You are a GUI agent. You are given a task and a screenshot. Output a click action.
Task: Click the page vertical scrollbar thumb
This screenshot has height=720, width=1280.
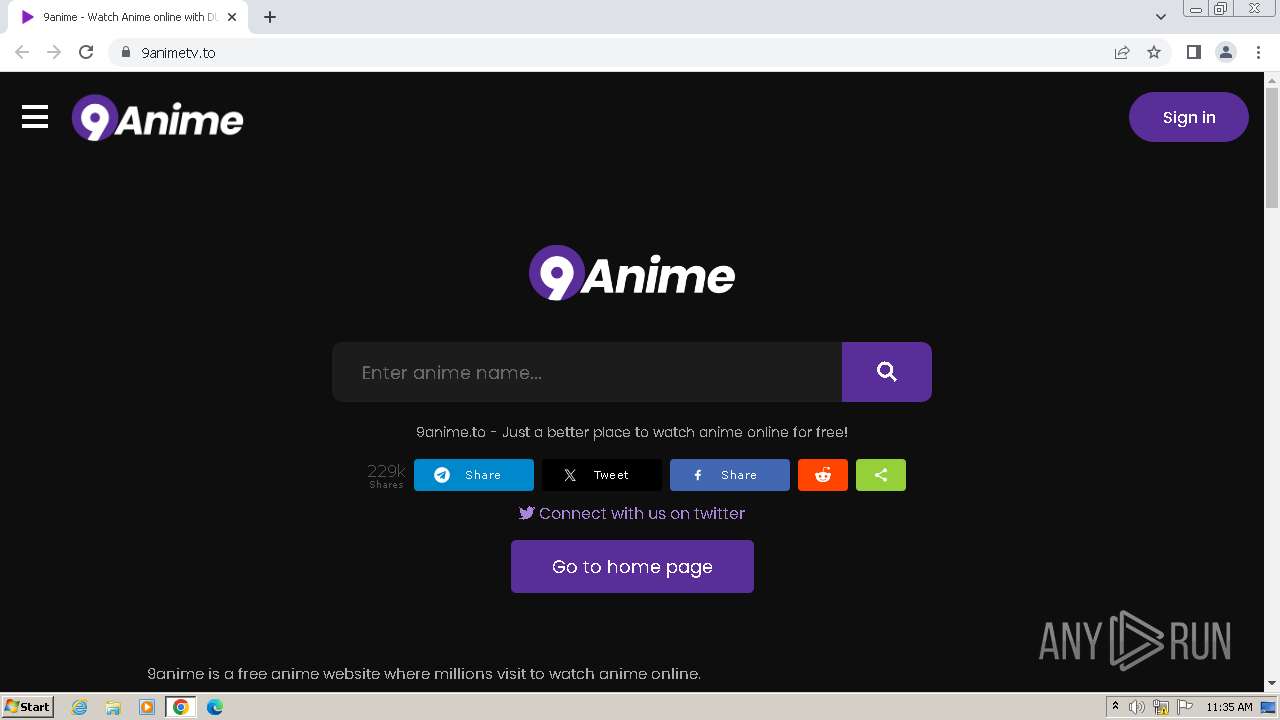[x=1272, y=148]
